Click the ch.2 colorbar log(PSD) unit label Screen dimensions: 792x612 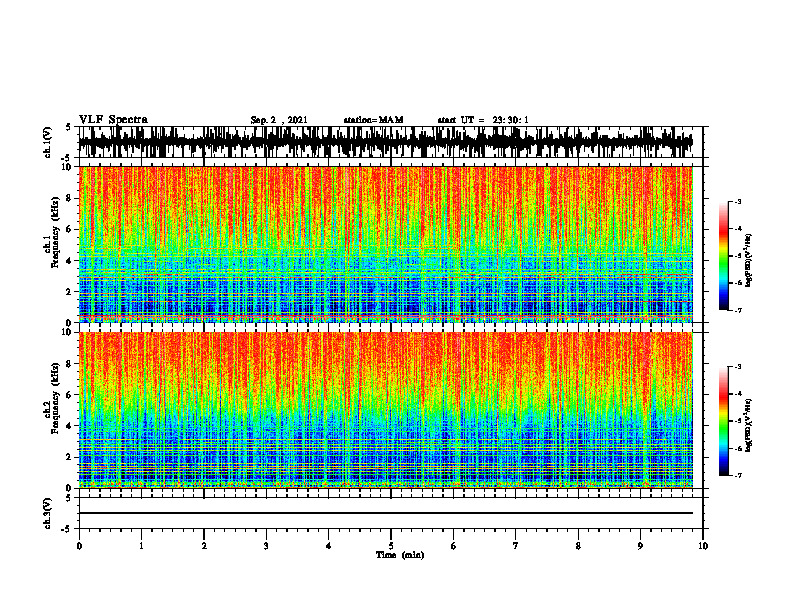click(x=749, y=425)
